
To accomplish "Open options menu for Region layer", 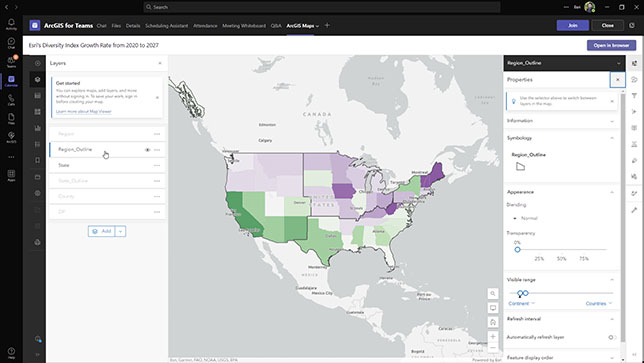I will [157, 134].
